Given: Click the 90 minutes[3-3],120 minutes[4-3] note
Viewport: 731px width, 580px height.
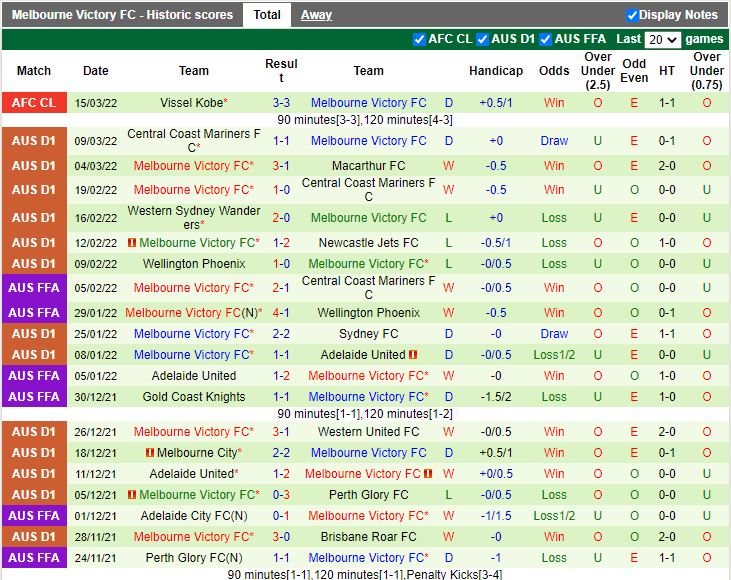Looking at the screenshot, I should coord(365,120).
